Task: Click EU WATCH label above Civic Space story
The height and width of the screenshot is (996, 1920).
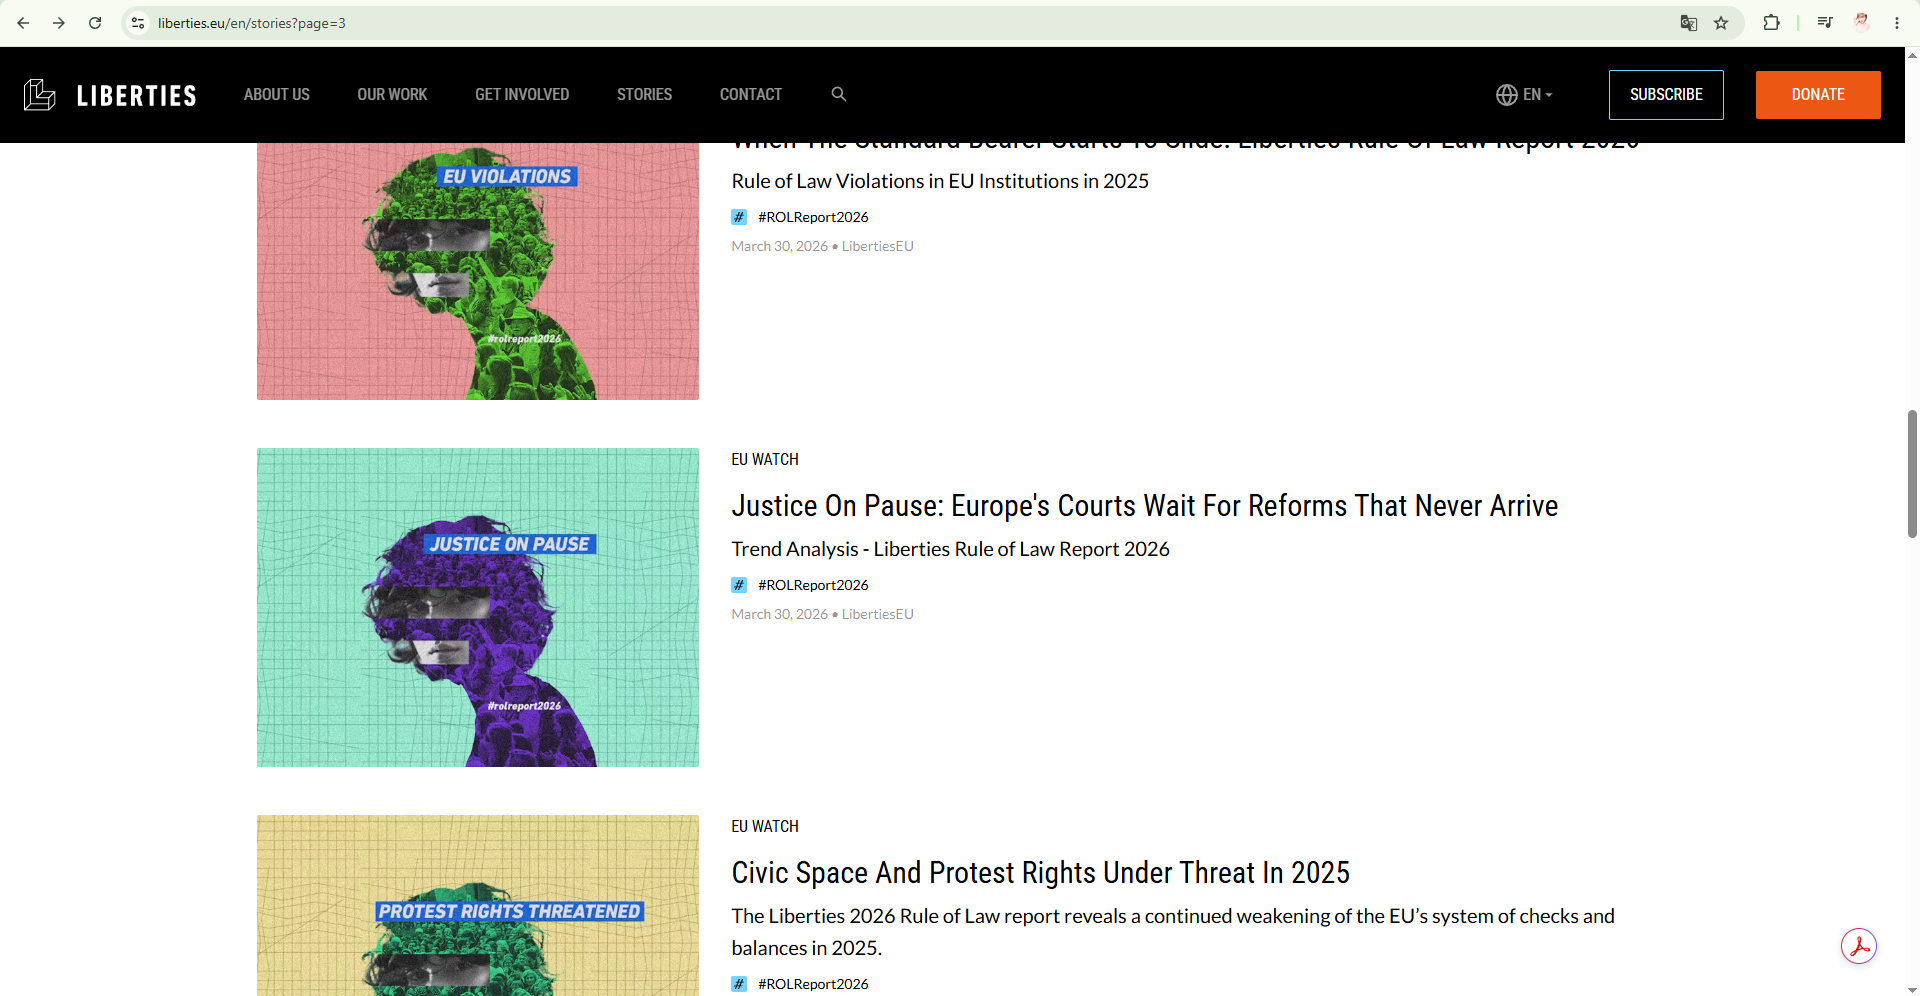Action: pyautogui.click(x=765, y=827)
